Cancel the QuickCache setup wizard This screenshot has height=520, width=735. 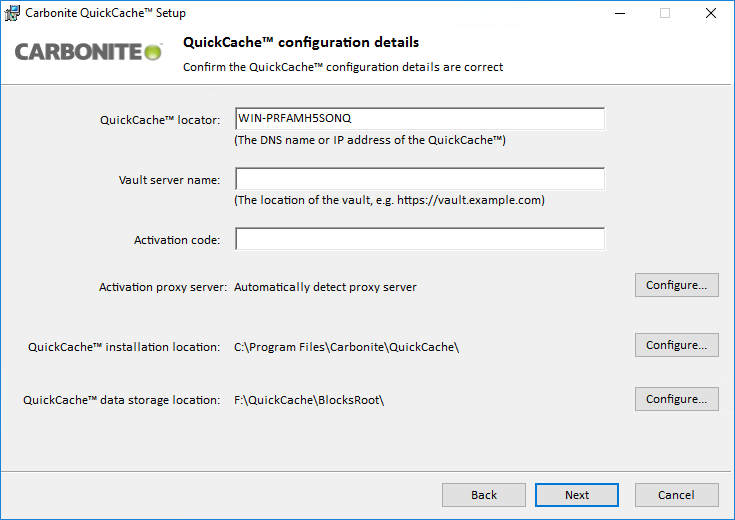click(x=676, y=495)
